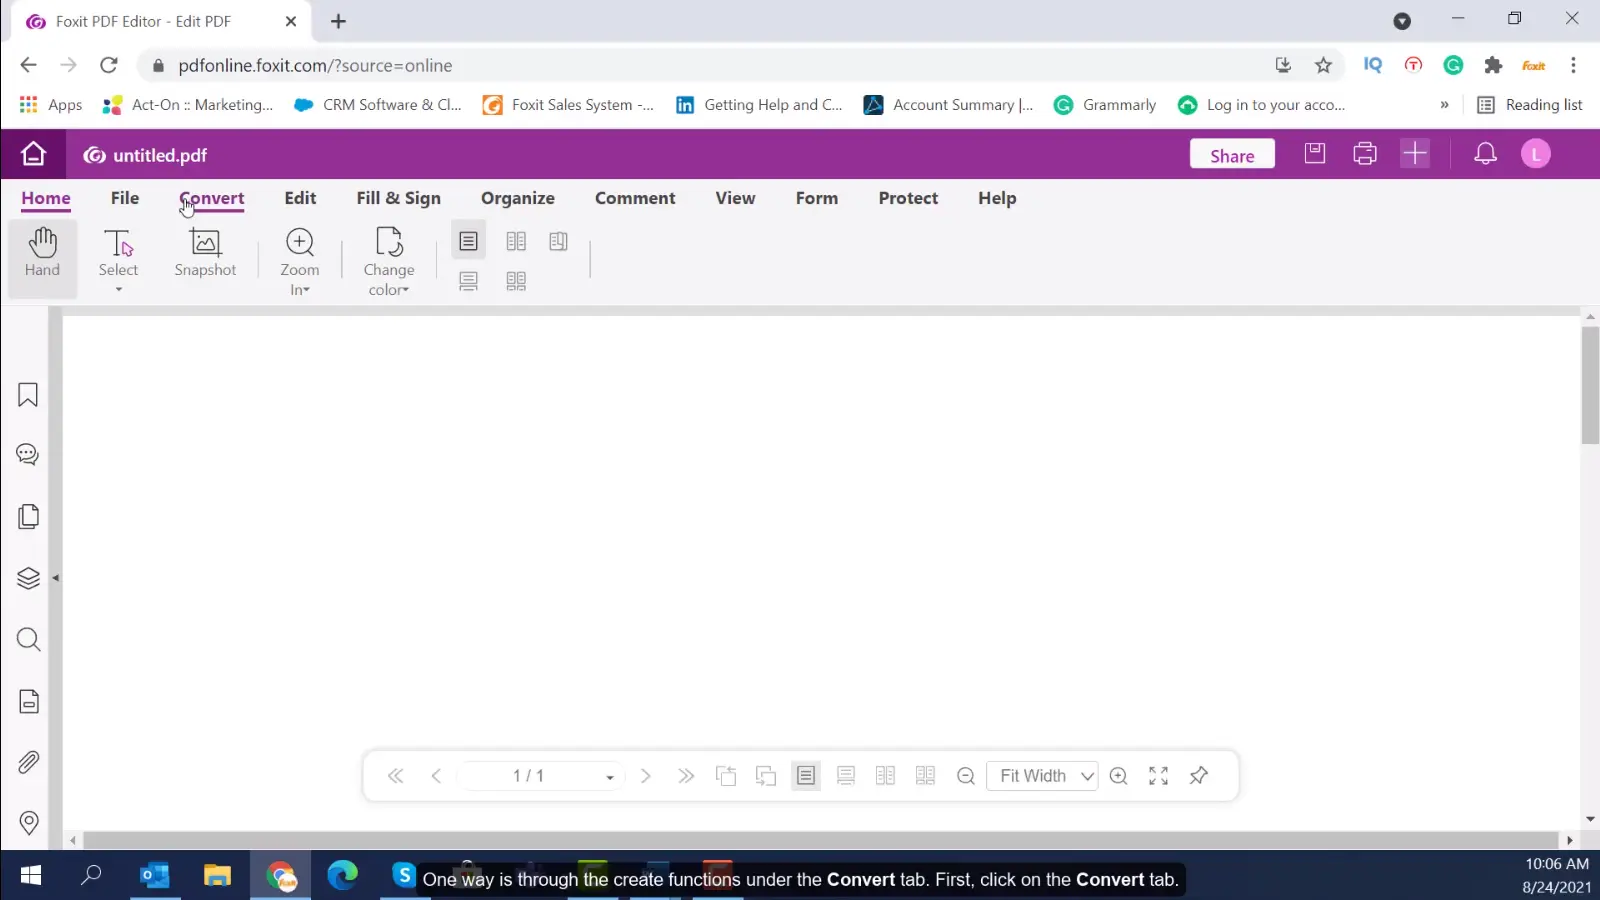Open Grammarly bookmark
The image size is (1600, 900).
point(1105,105)
